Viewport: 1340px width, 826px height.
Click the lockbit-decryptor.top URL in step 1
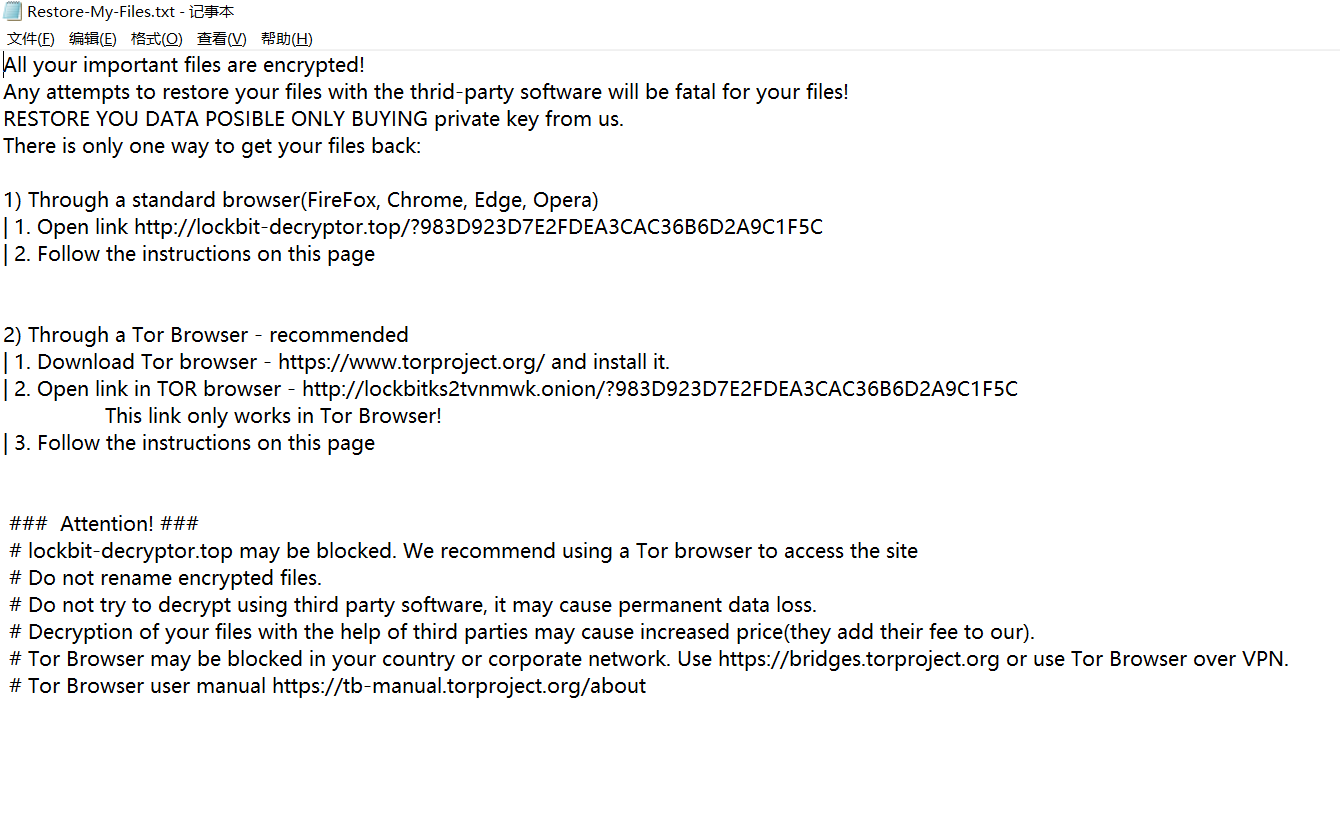tap(478, 227)
